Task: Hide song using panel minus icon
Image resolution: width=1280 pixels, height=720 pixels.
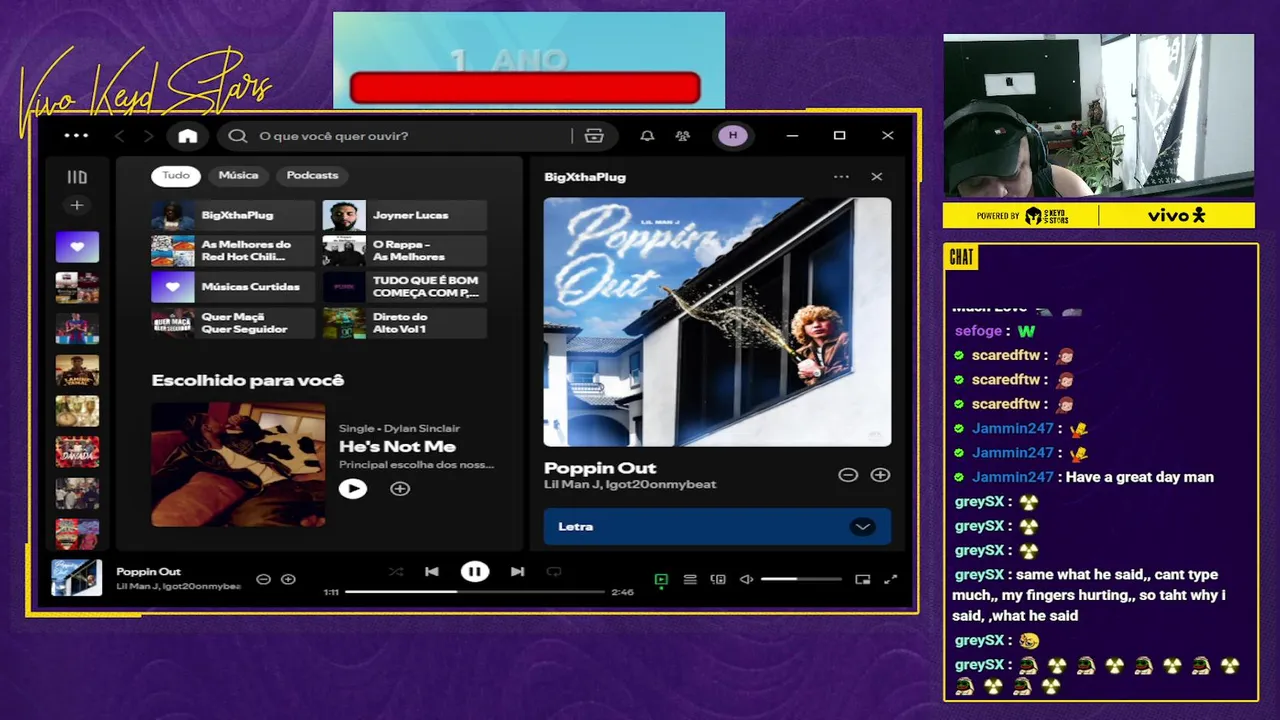Action: [848, 475]
